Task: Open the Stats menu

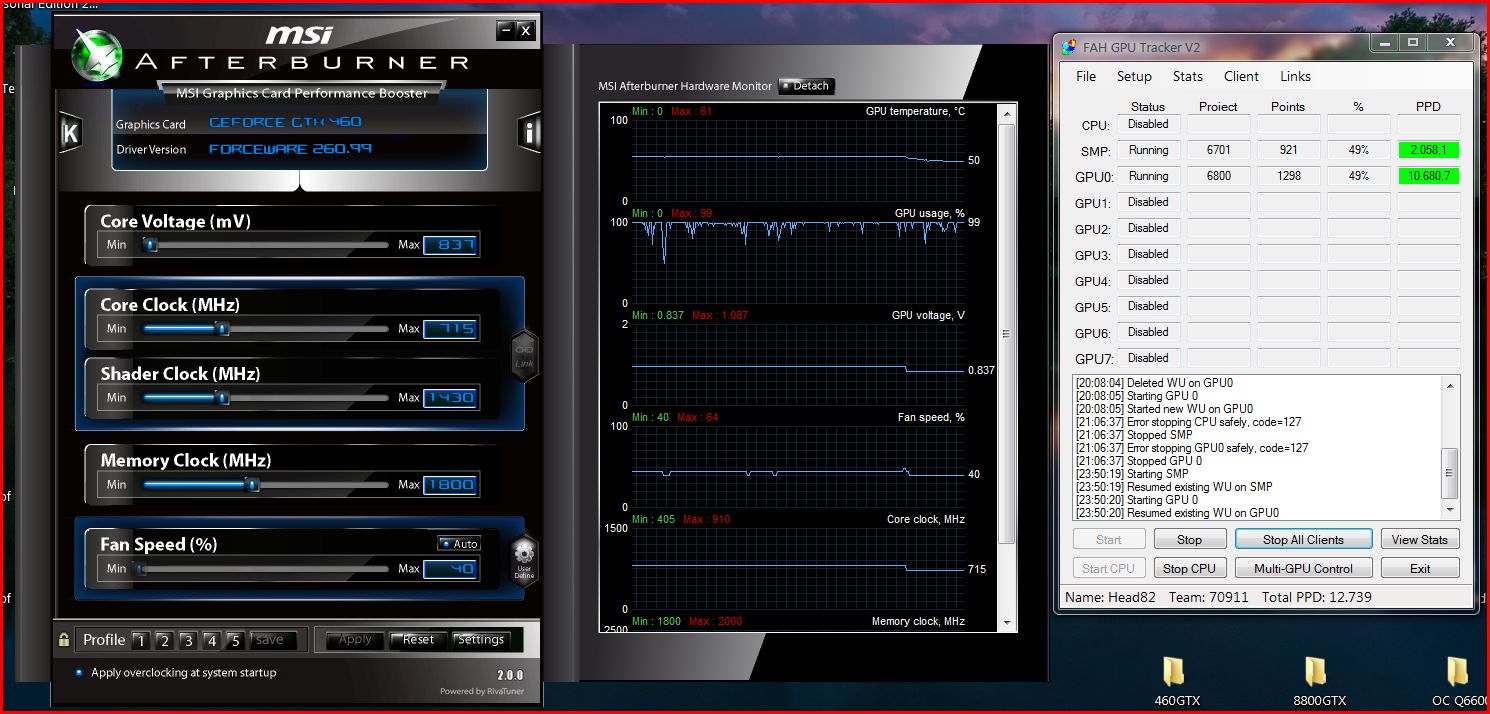Action: click(x=1188, y=76)
